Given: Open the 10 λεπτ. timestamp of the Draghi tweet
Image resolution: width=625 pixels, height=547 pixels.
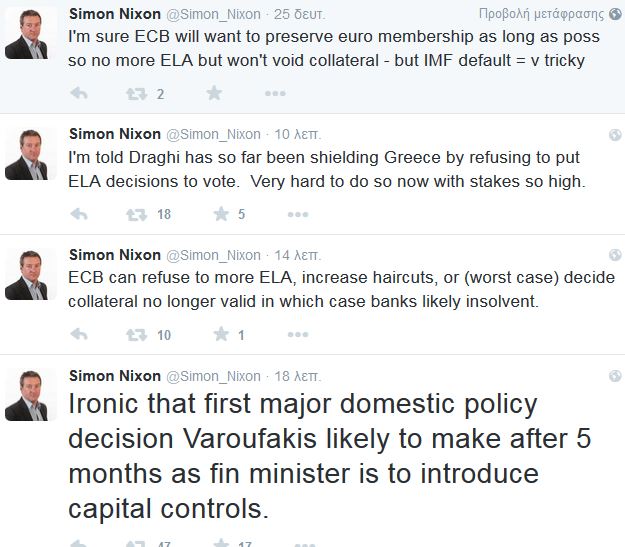Looking at the screenshot, I should pos(295,134).
